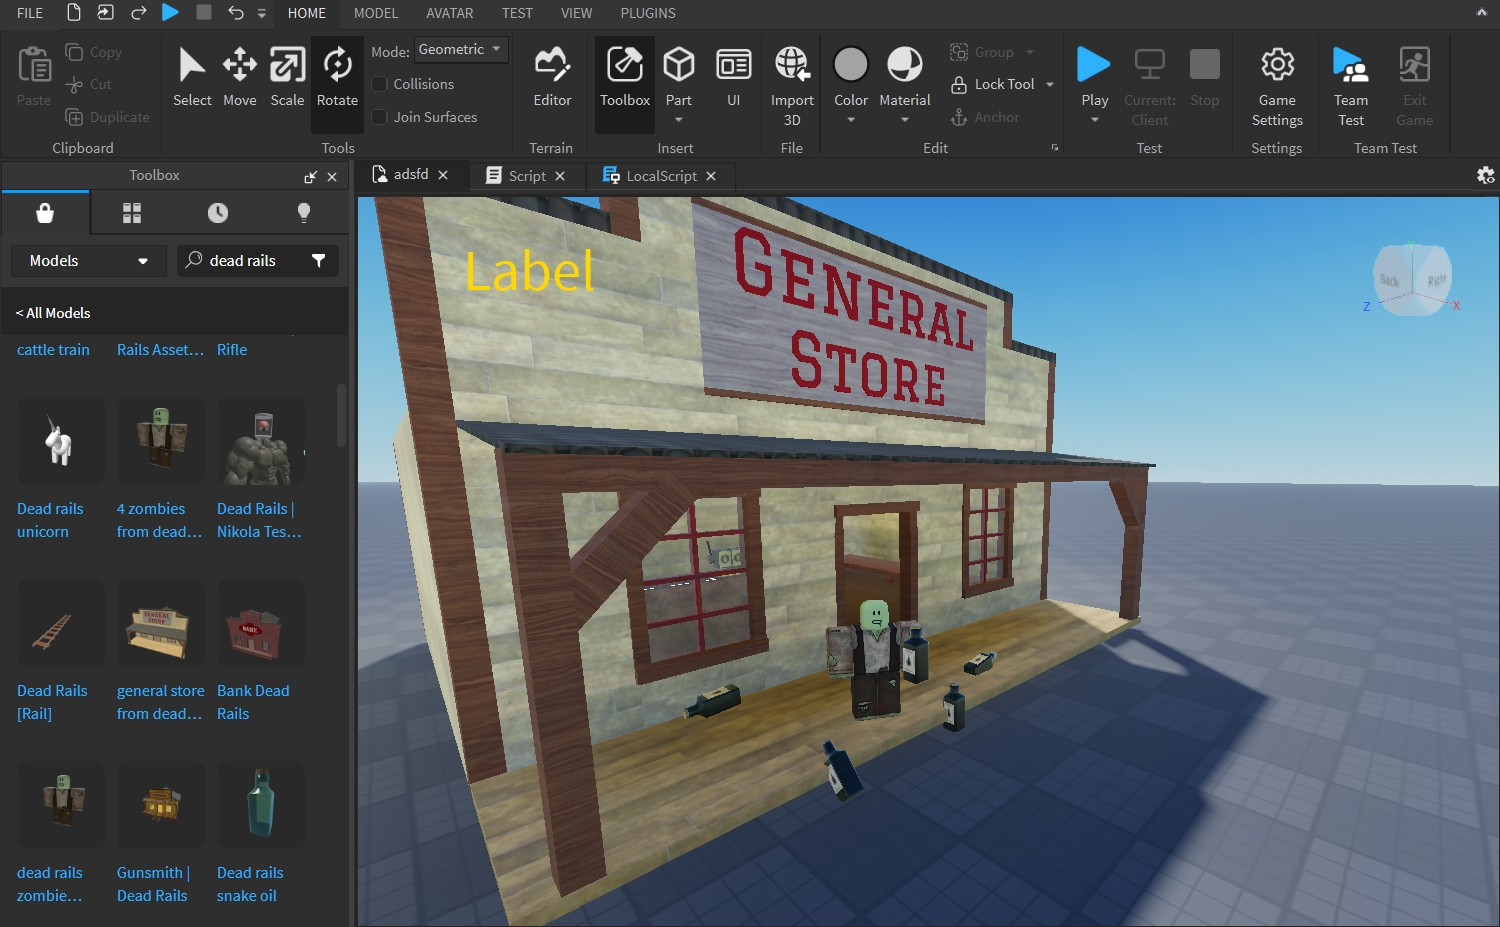Switch to the AVATAR ribbon tab

(x=450, y=13)
